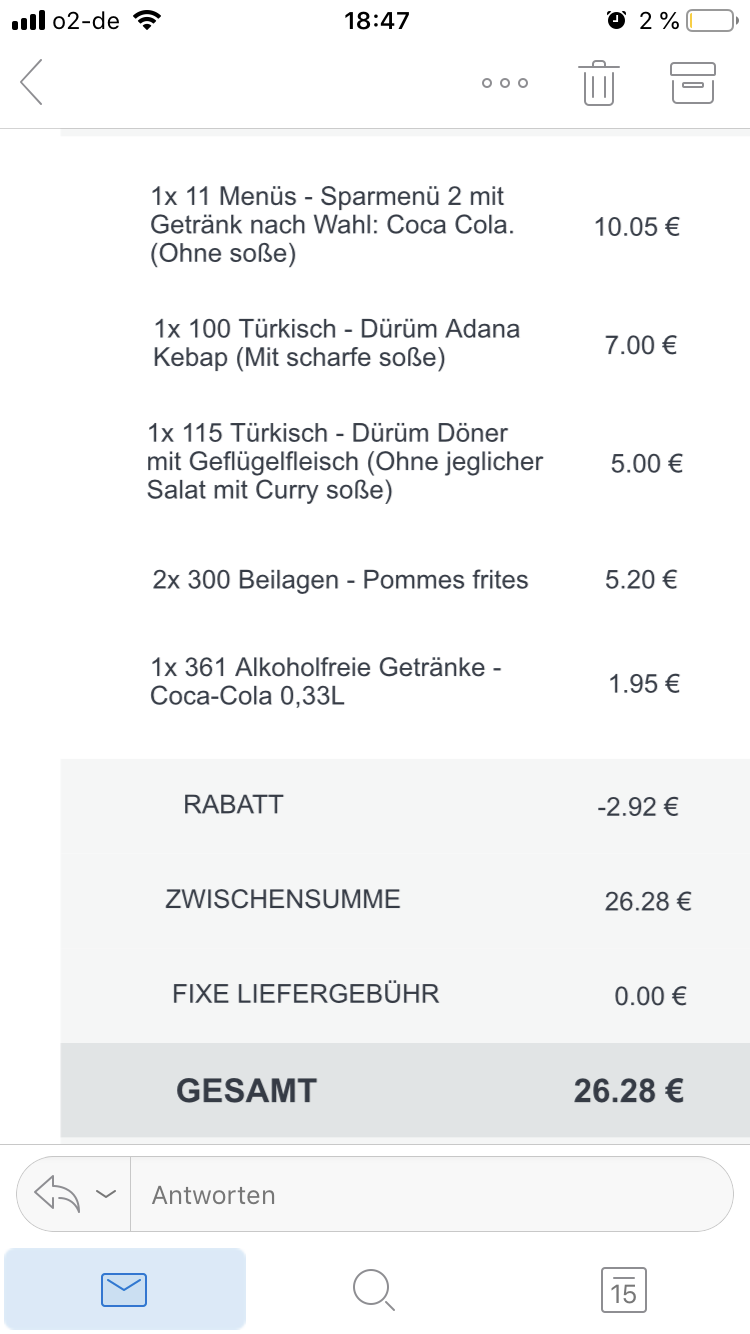Expand reply options chevron dropdown
This screenshot has height=1334, width=750.
click(105, 1194)
